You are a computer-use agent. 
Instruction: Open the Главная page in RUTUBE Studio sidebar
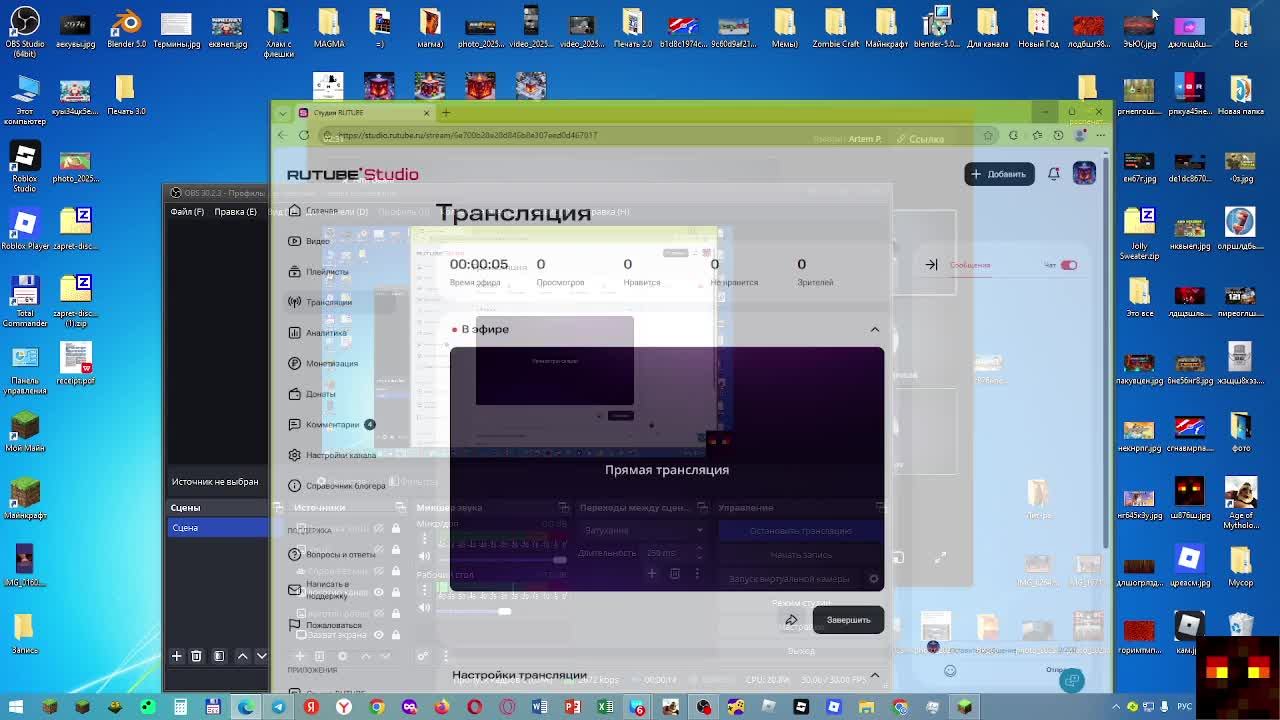click(x=314, y=211)
